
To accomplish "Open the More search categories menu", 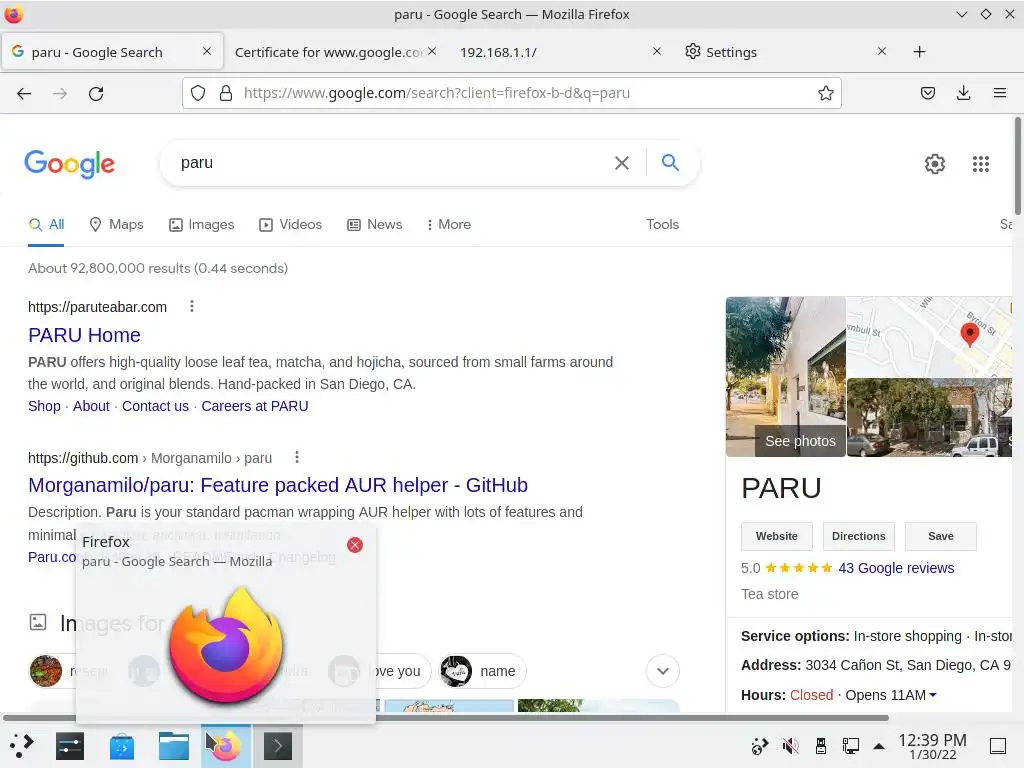I will coord(449,225).
